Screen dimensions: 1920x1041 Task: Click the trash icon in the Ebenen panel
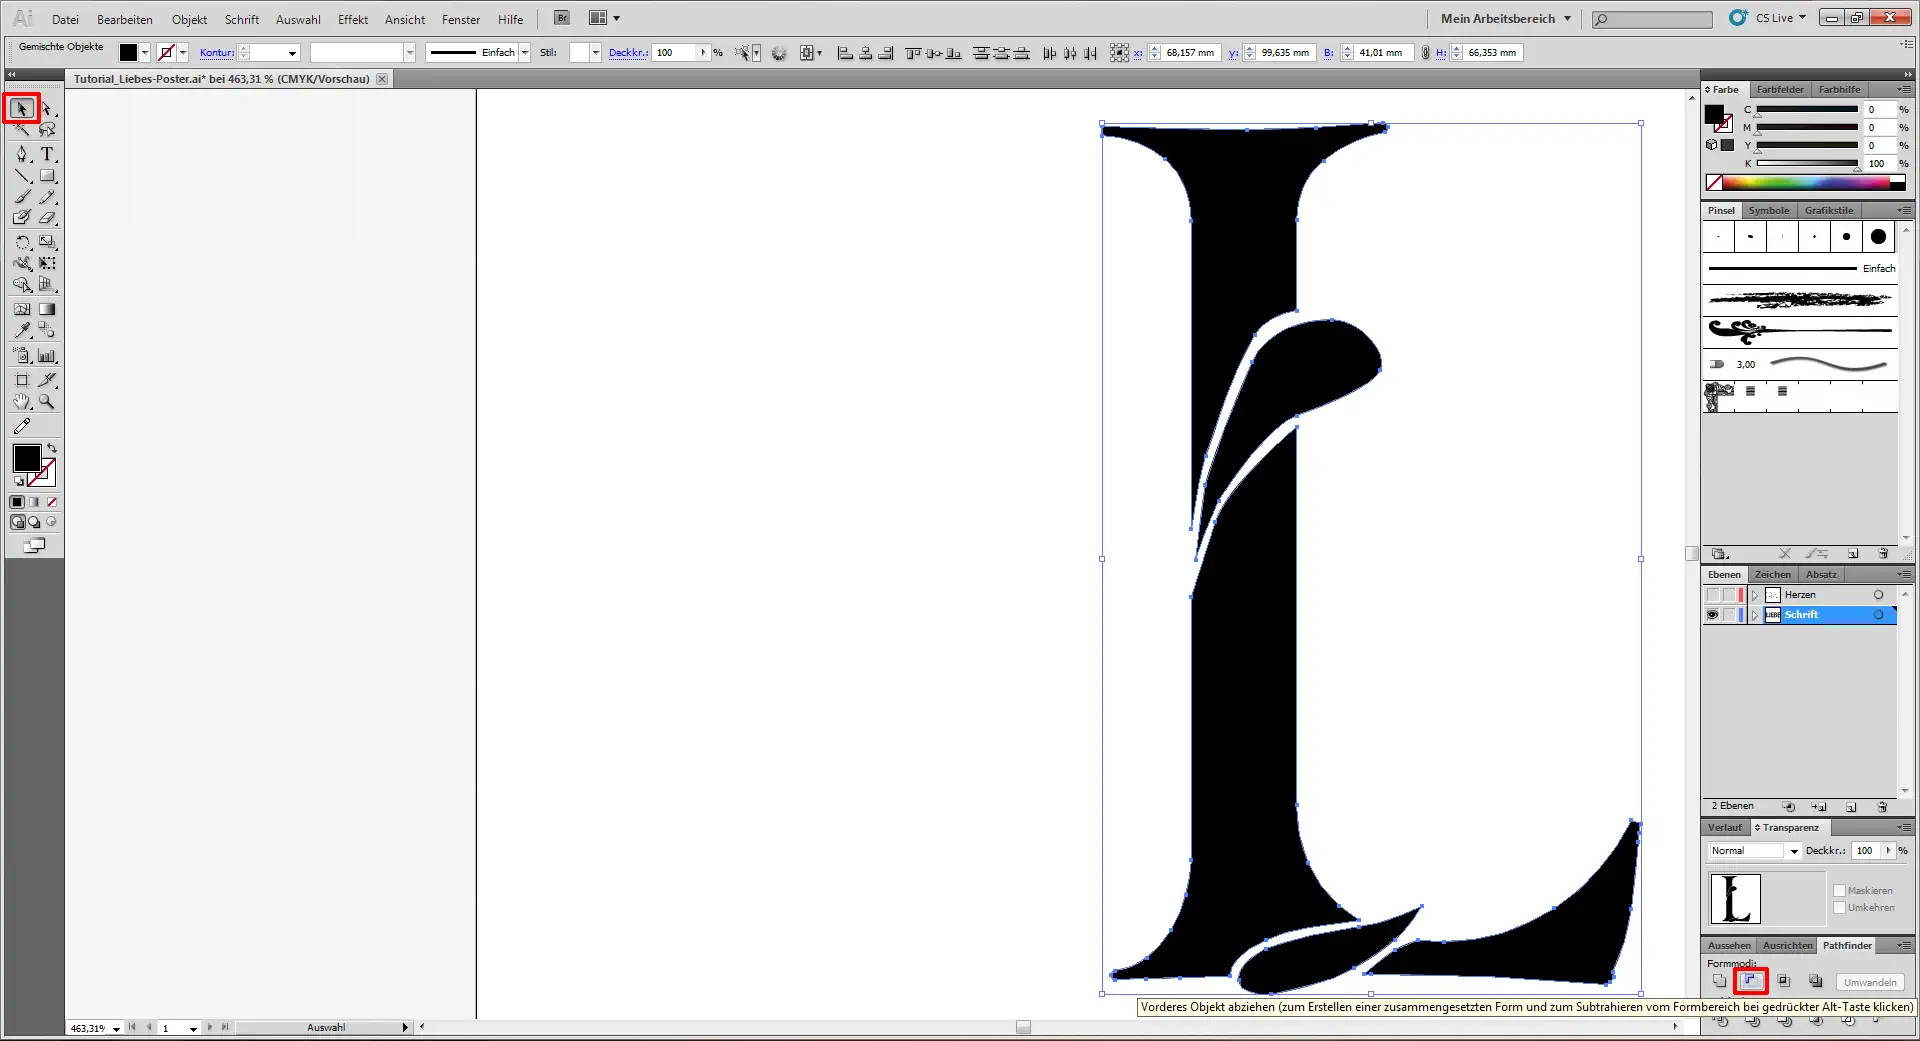pyautogui.click(x=1884, y=806)
